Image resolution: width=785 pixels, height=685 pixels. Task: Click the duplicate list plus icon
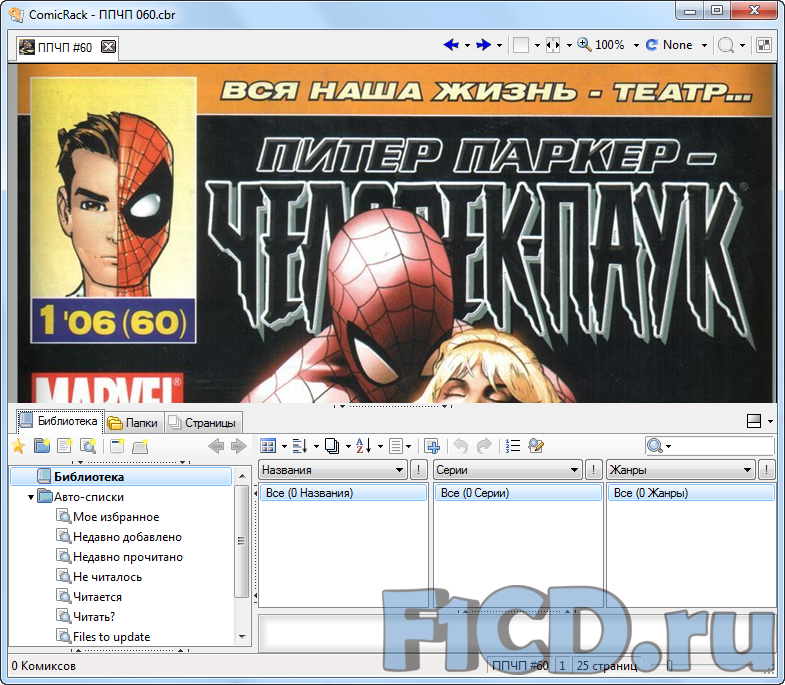pyautogui.click(x=432, y=446)
